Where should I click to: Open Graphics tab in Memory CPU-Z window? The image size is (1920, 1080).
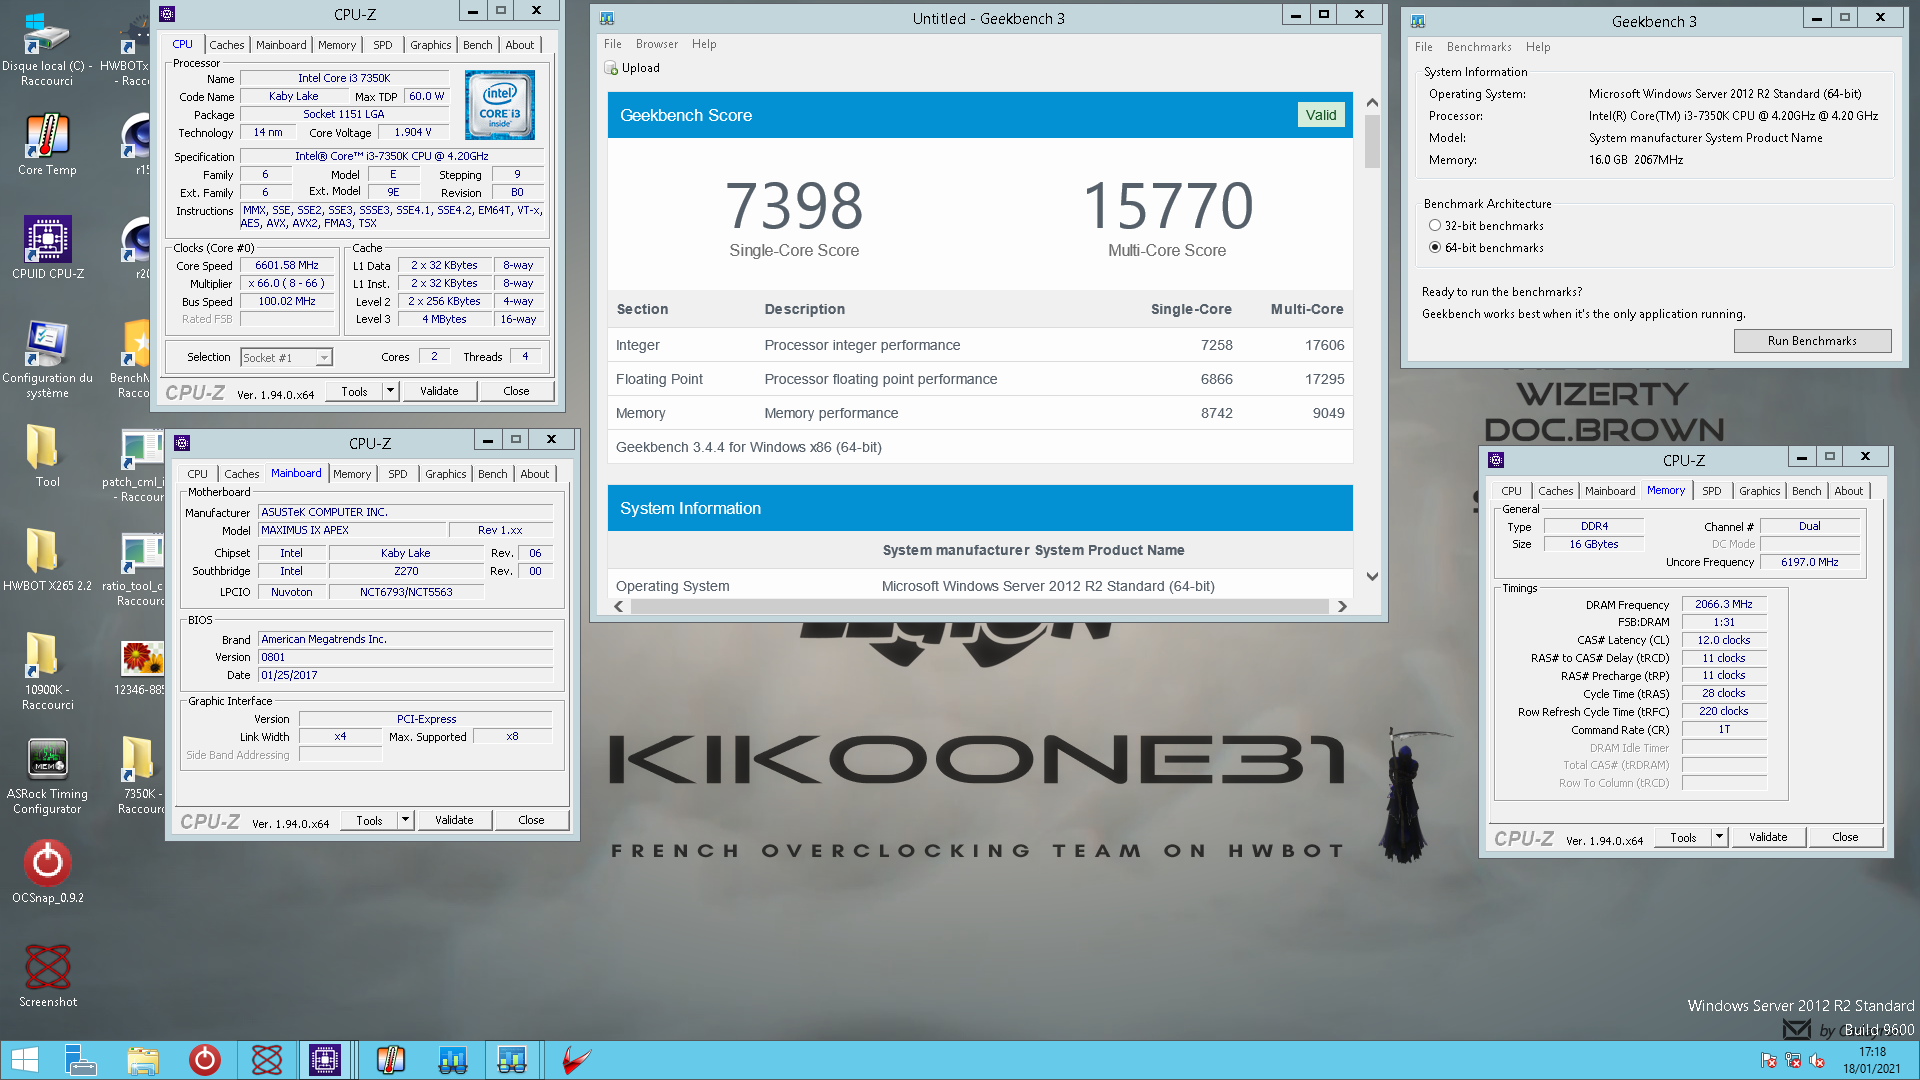[x=1759, y=491]
